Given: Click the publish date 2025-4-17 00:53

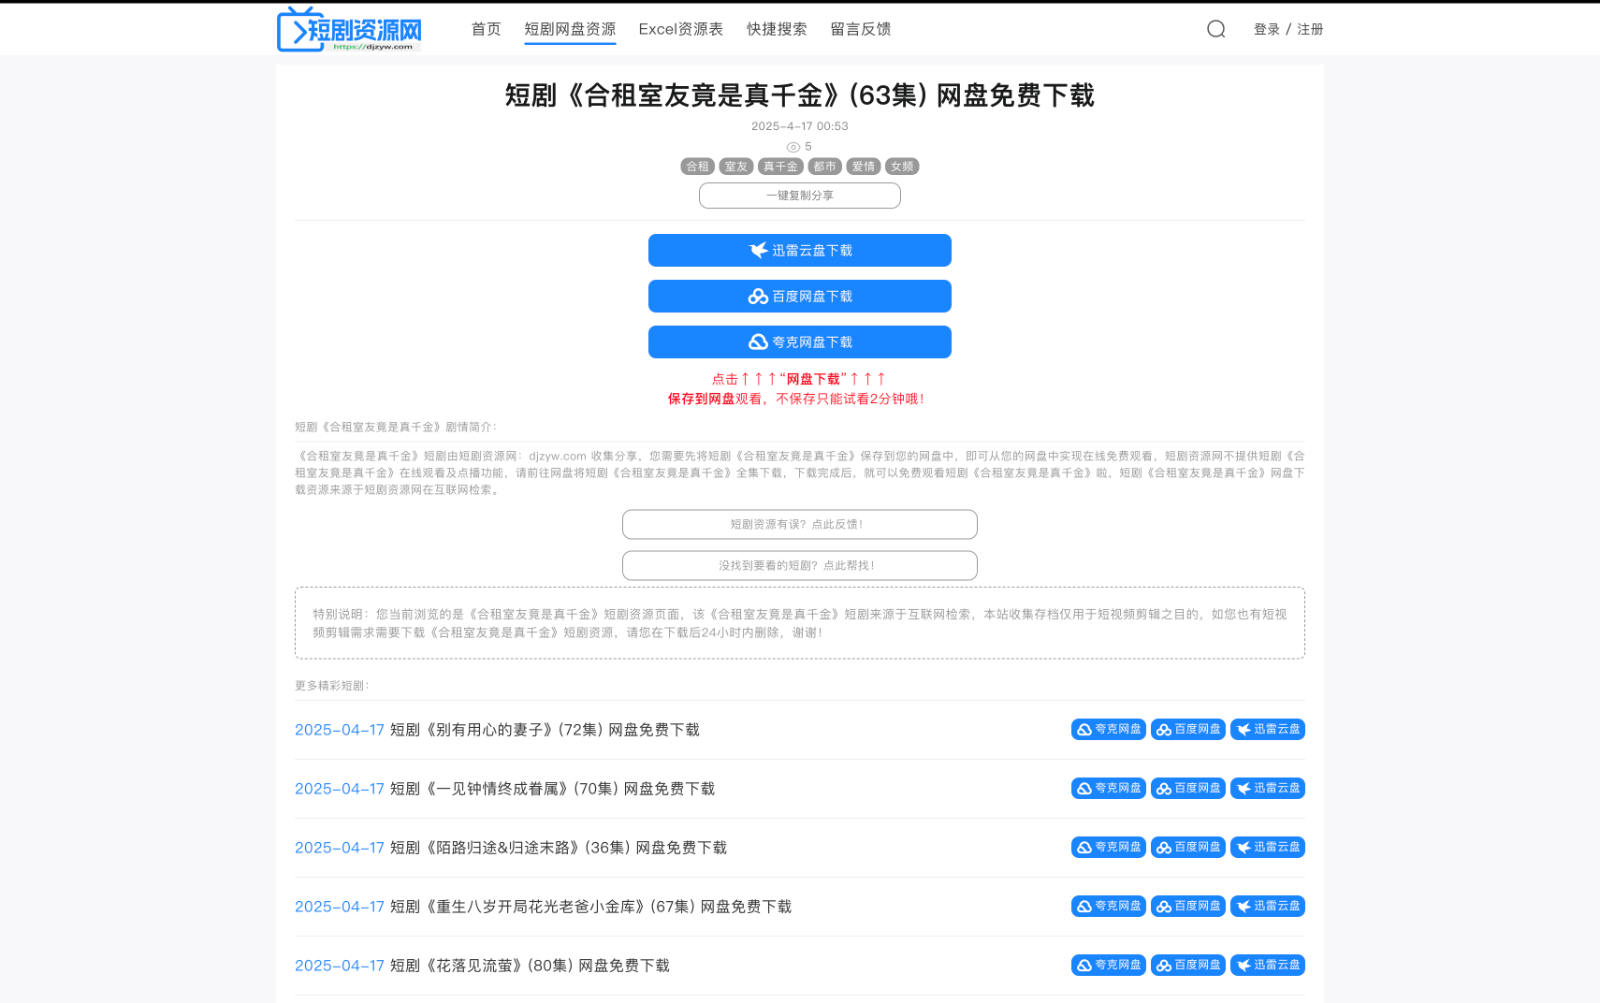Looking at the screenshot, I should point(800,126).
